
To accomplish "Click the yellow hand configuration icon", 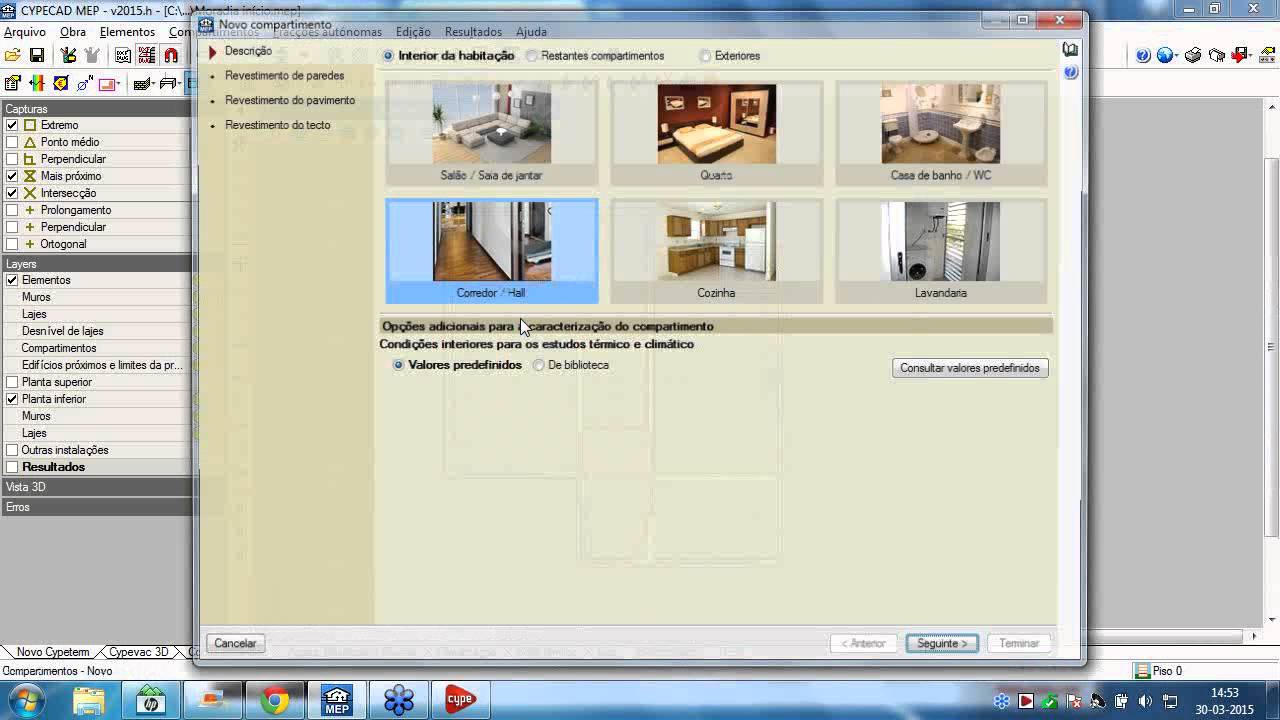I will coord(1268,55).
